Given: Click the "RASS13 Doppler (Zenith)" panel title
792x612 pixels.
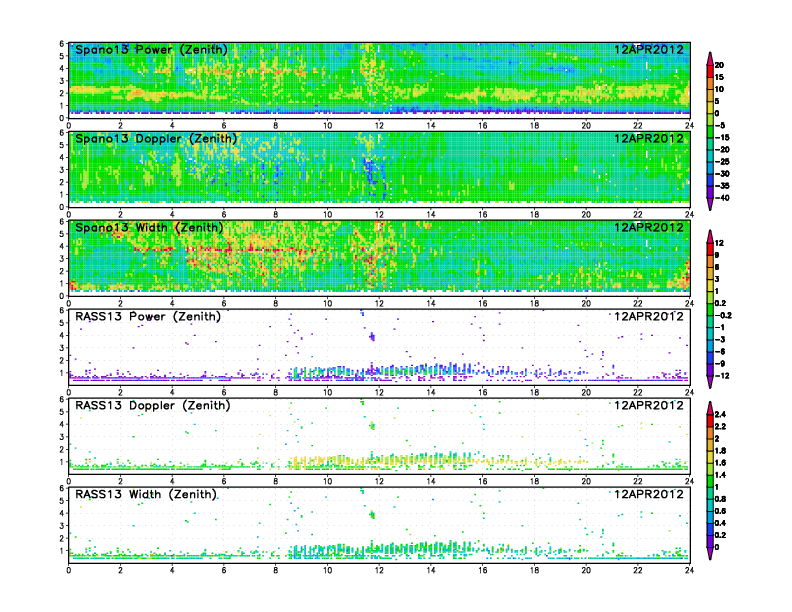Looking at the screenshot, I should (x=153, y=405).
